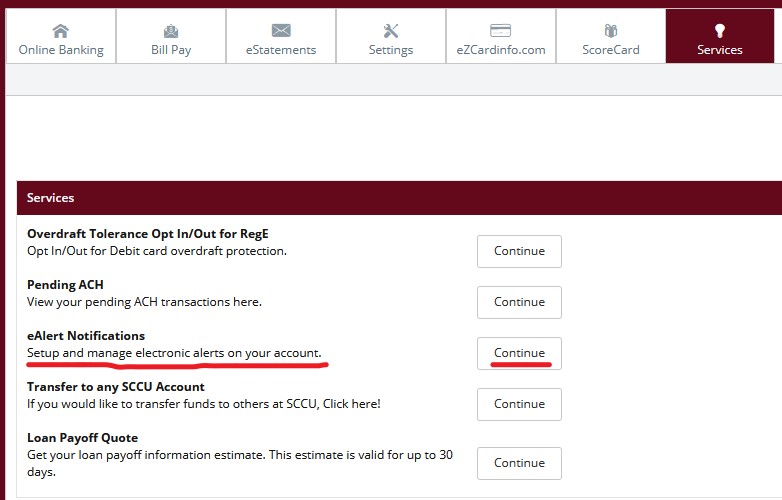Continue to Overdraft Tolerance Opt In/Out
782x500 pixels.
[519, 251]
